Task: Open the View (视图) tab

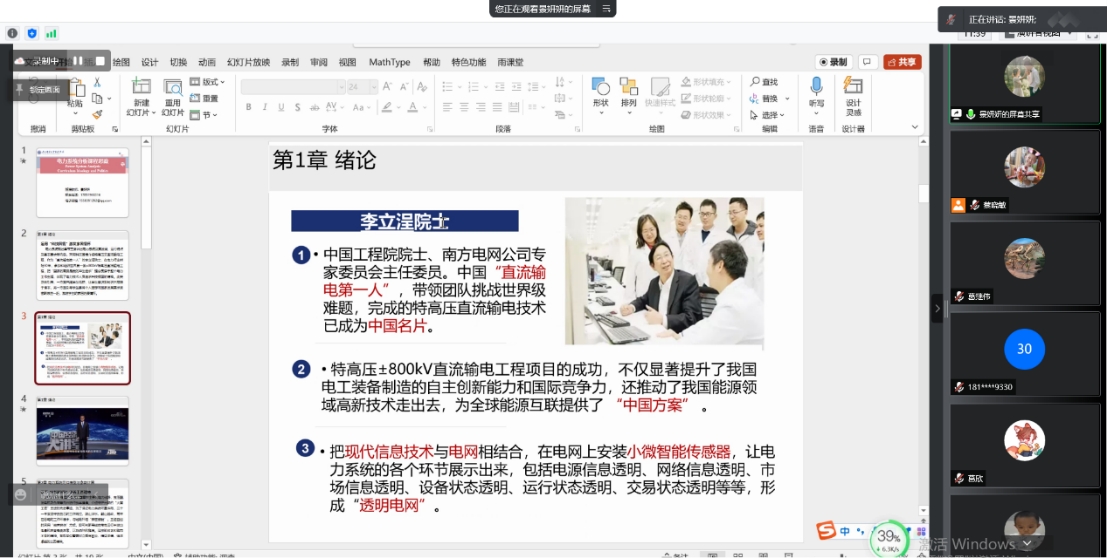Action: [347, 62]
